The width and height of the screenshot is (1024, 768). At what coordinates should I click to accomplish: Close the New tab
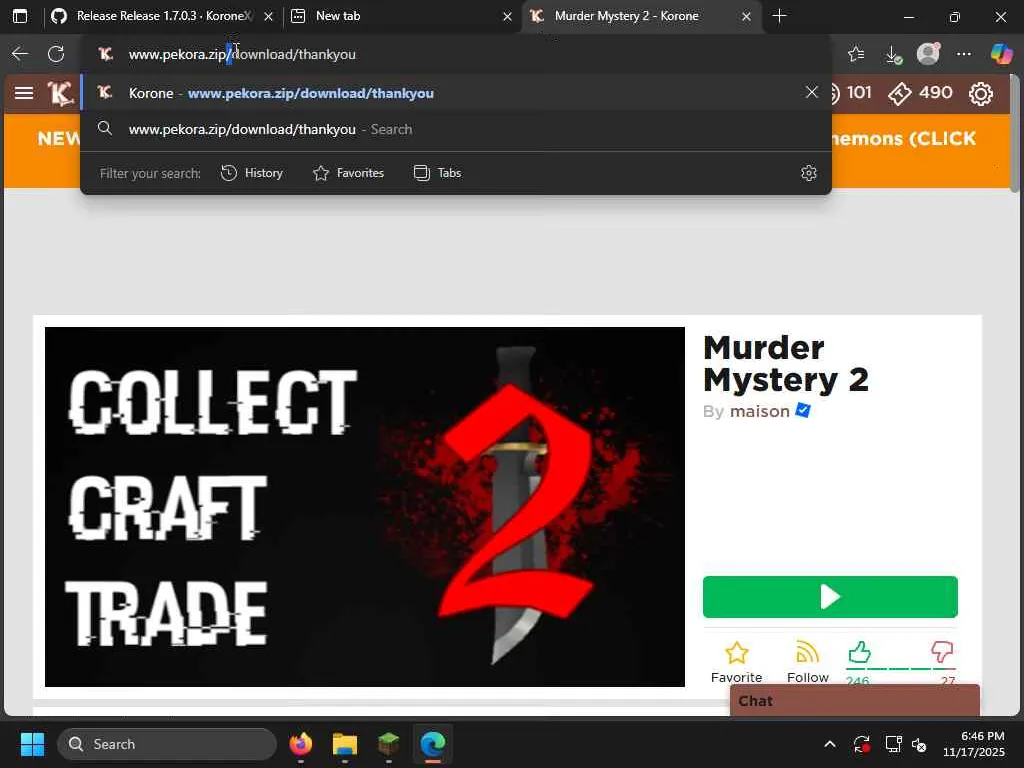[x=507, y=16]
